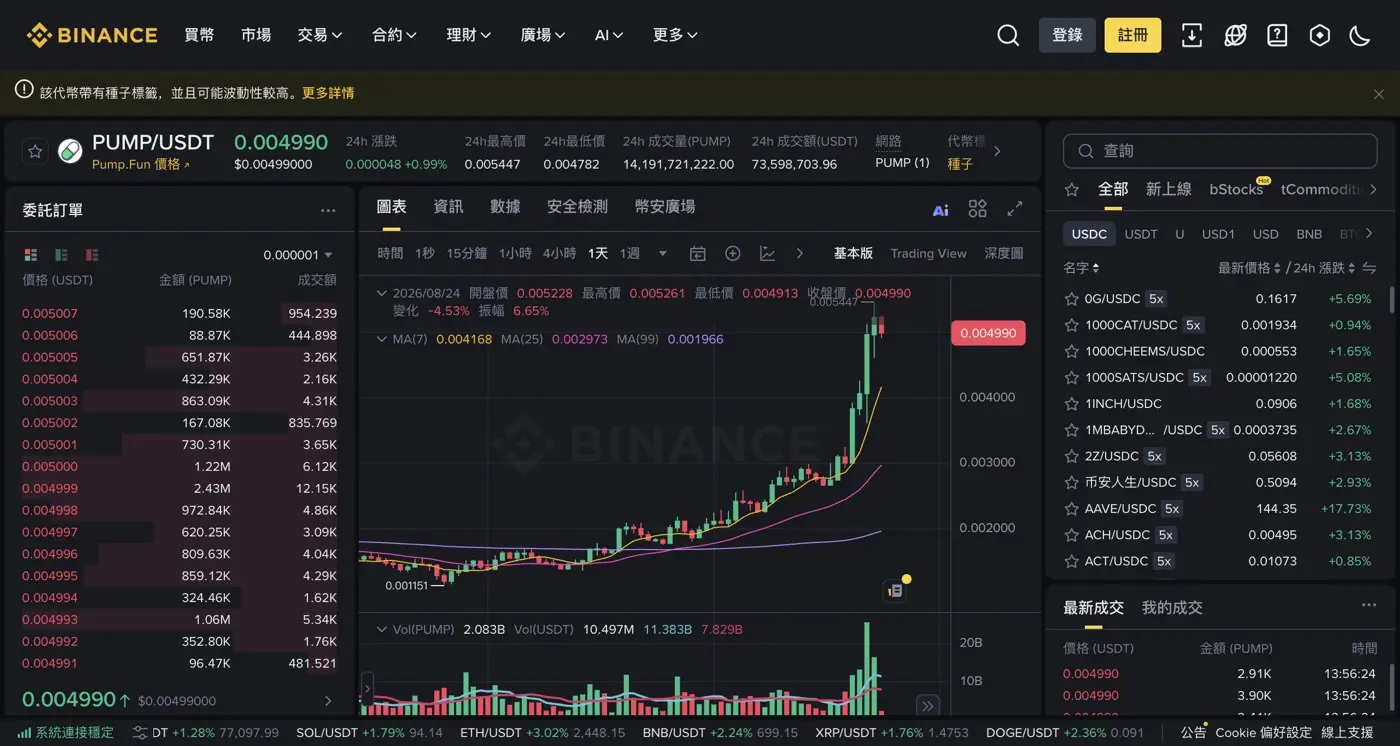Open the 廣場 dropdown menu

point(543,35)
